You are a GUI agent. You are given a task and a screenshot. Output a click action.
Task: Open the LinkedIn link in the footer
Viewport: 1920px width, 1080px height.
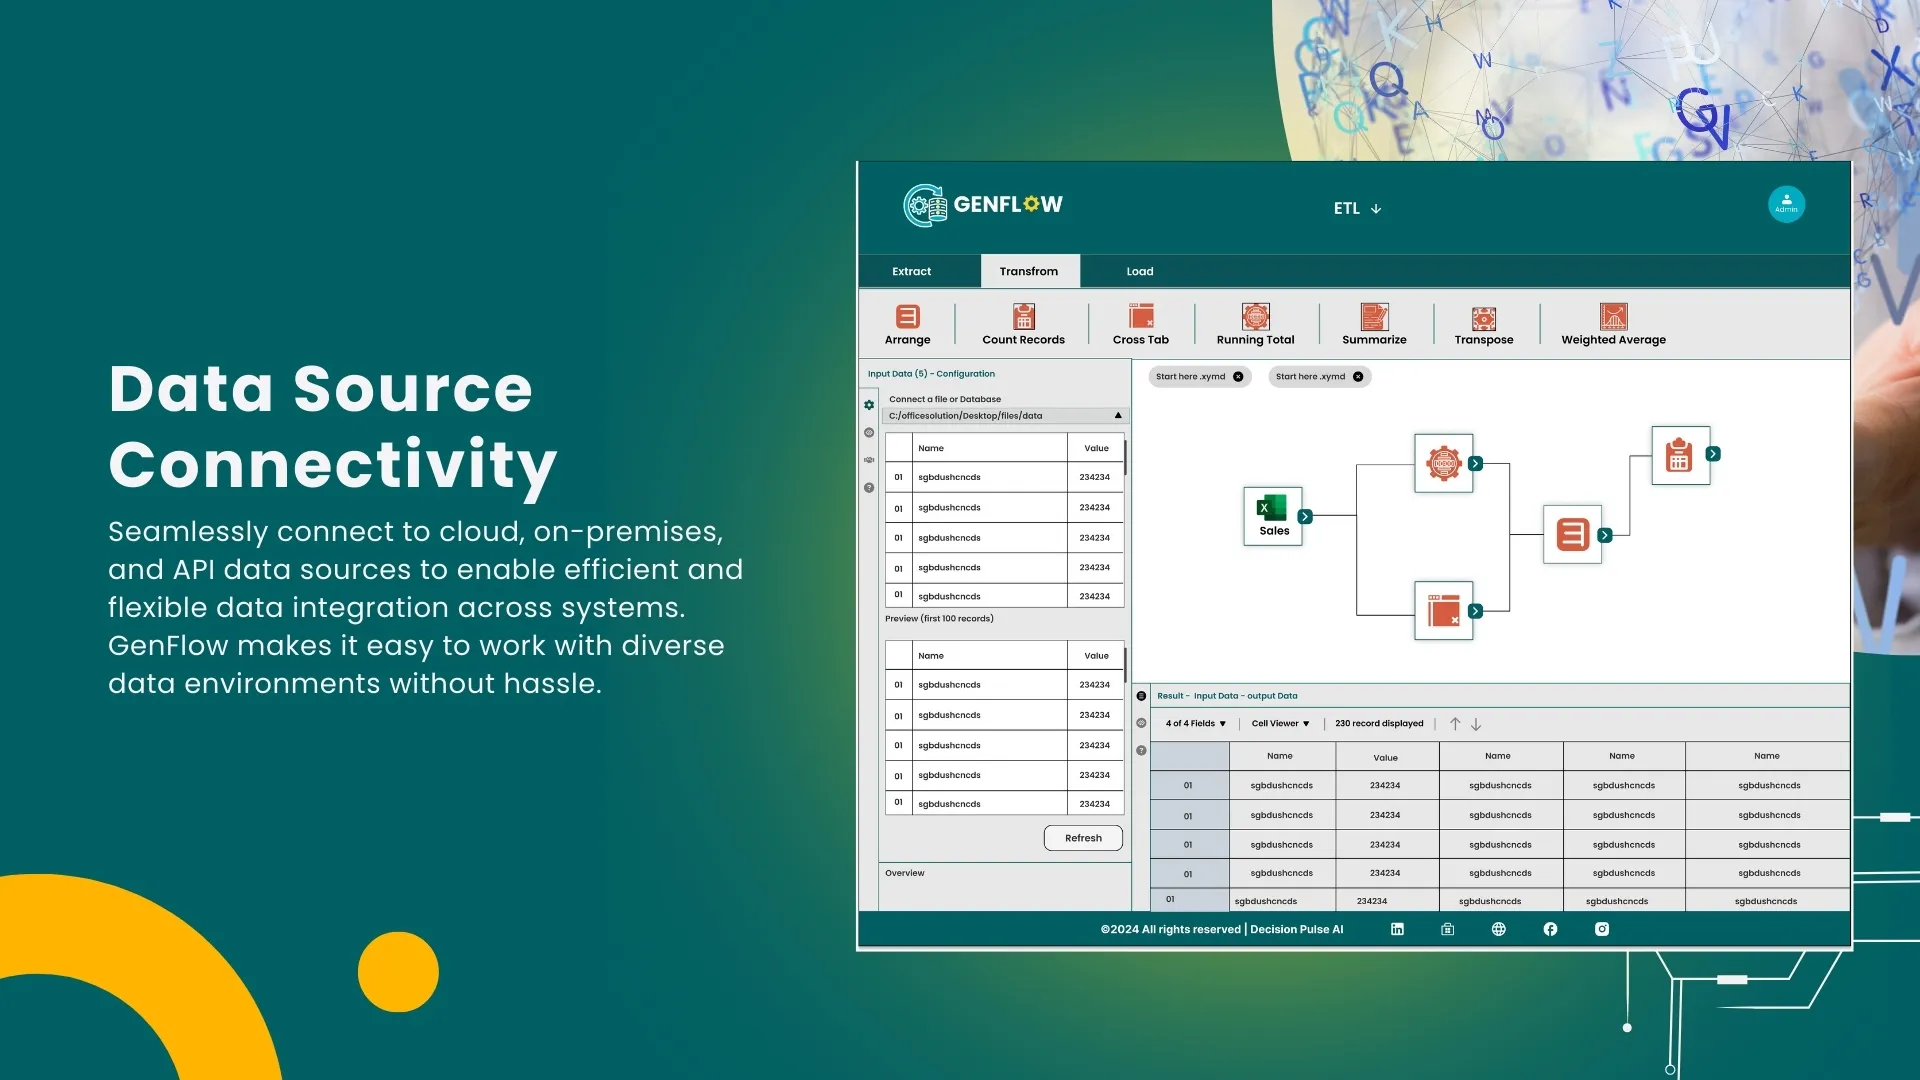point(1397,929)
